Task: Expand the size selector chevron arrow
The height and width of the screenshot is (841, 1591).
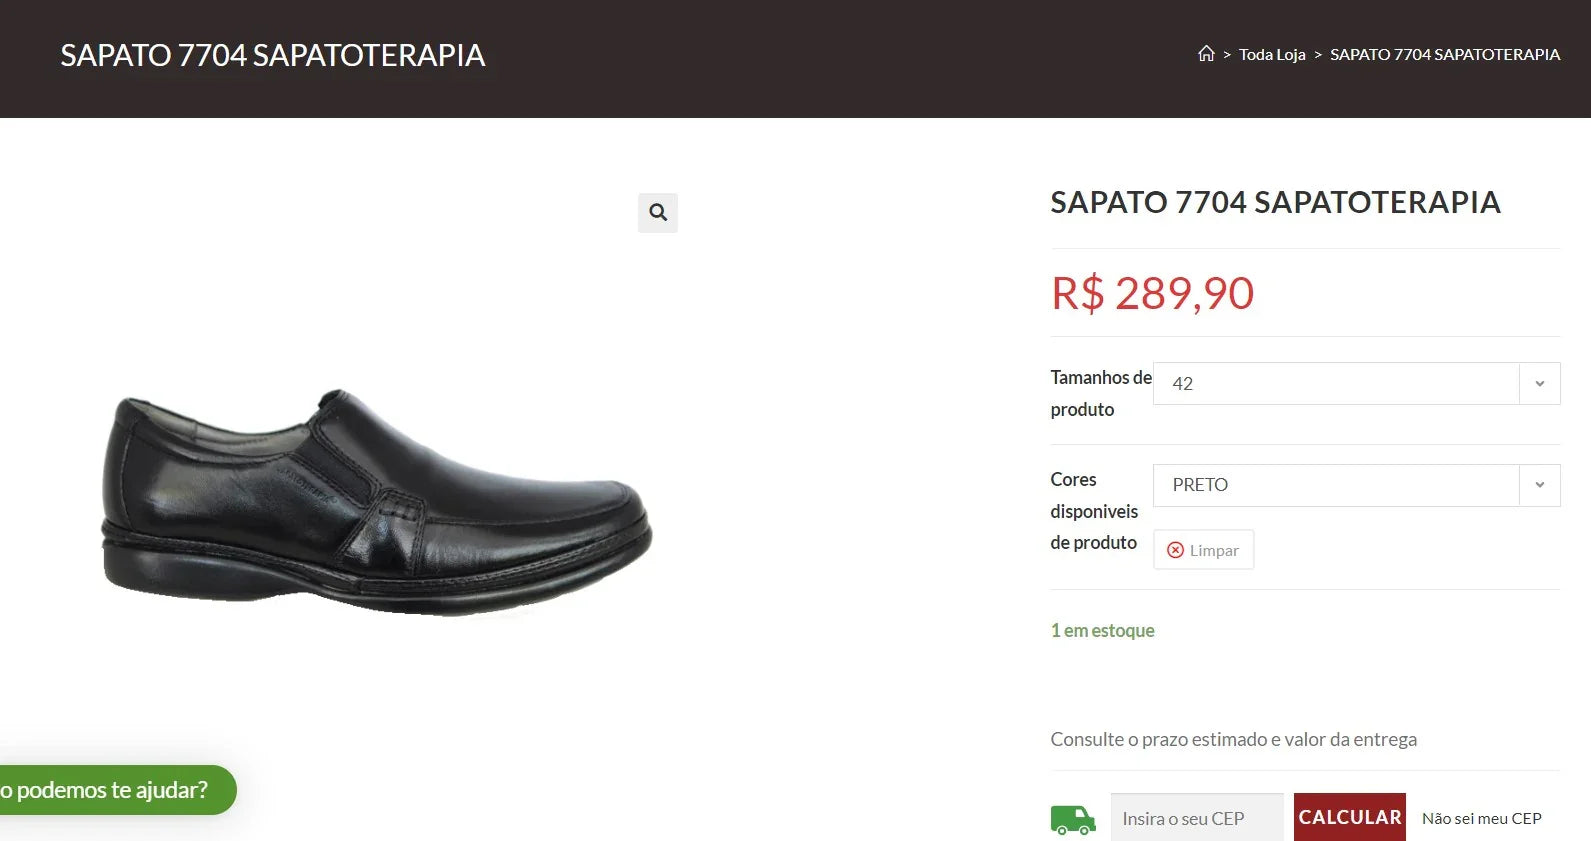Action: [1538, 383]
